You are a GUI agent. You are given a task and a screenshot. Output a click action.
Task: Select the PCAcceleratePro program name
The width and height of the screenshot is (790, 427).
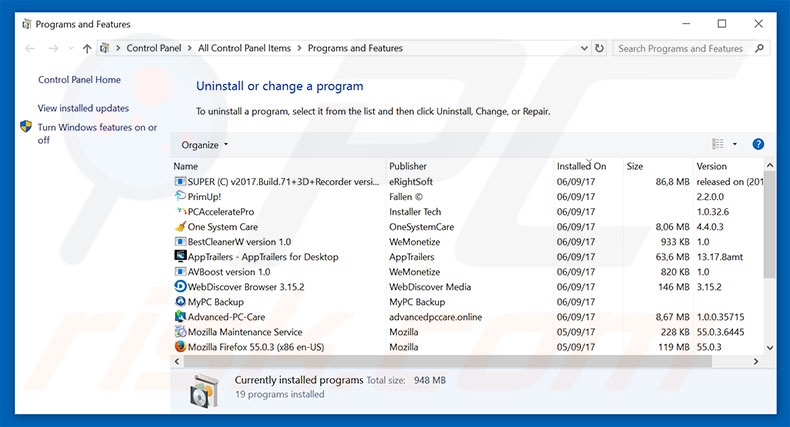point(221,211)
